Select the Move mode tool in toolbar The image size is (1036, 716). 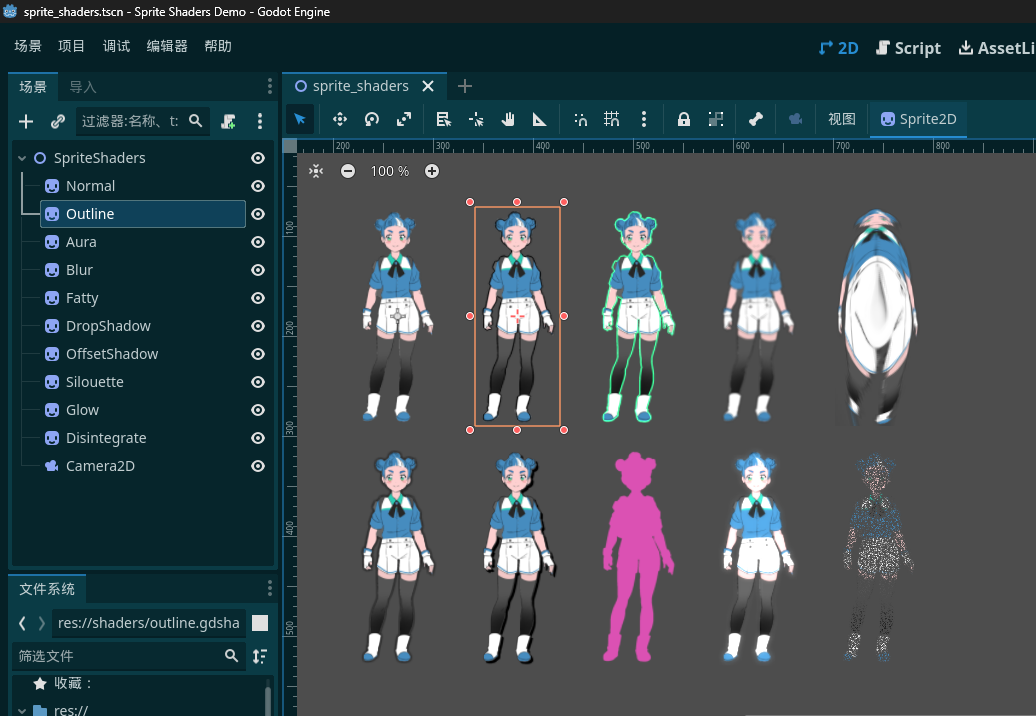coord(340,119)
